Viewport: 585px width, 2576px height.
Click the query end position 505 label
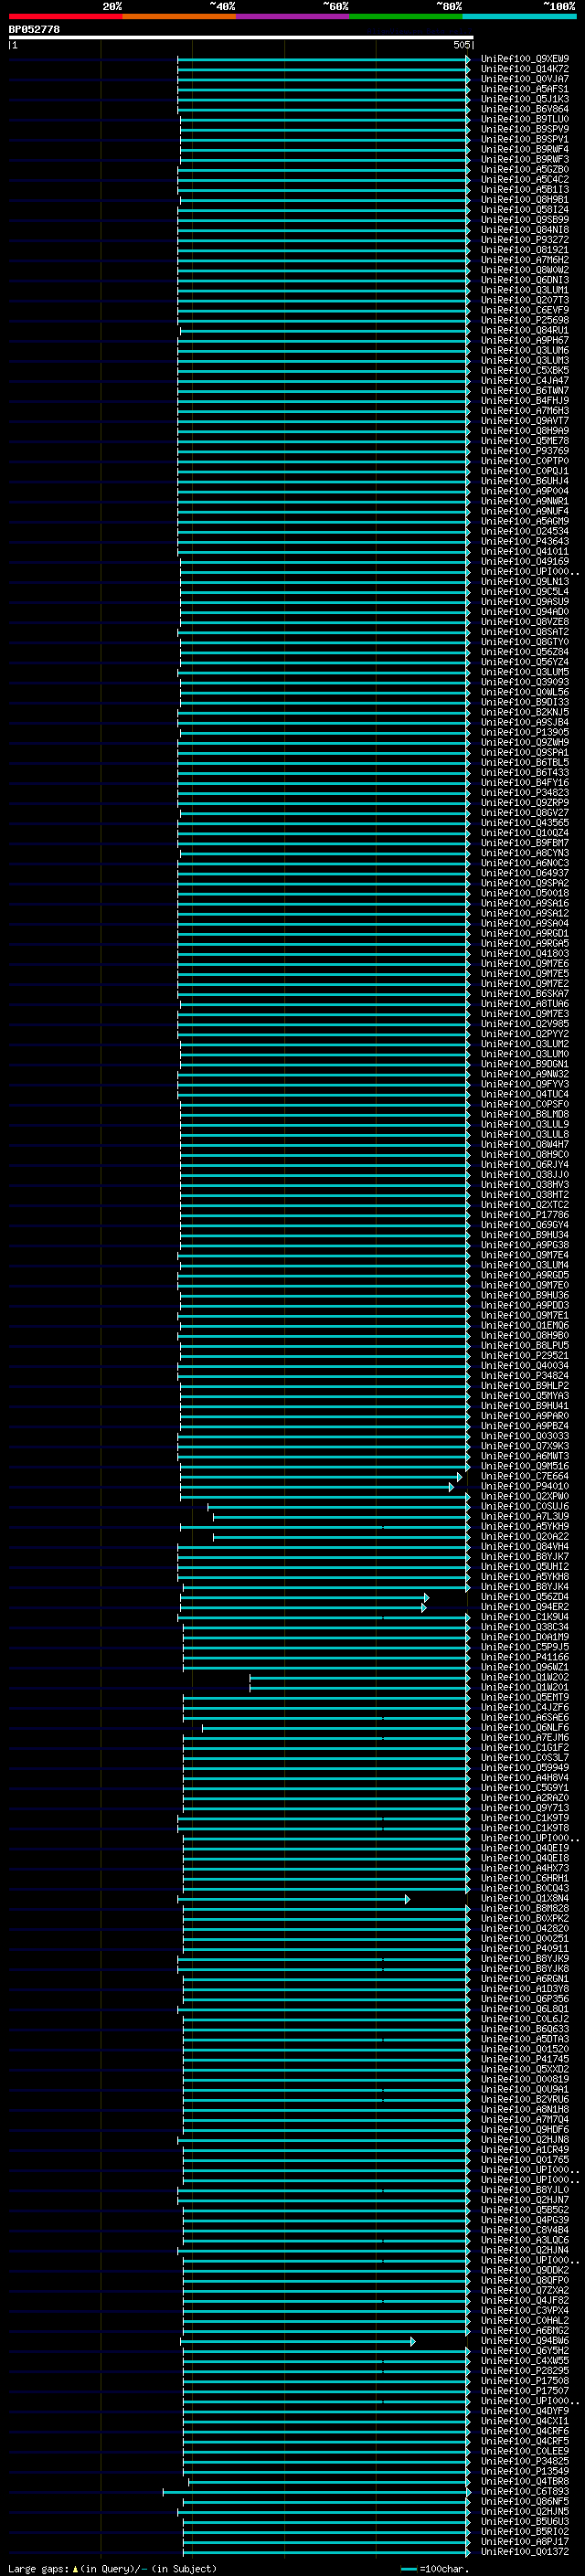tap(461, 45)
